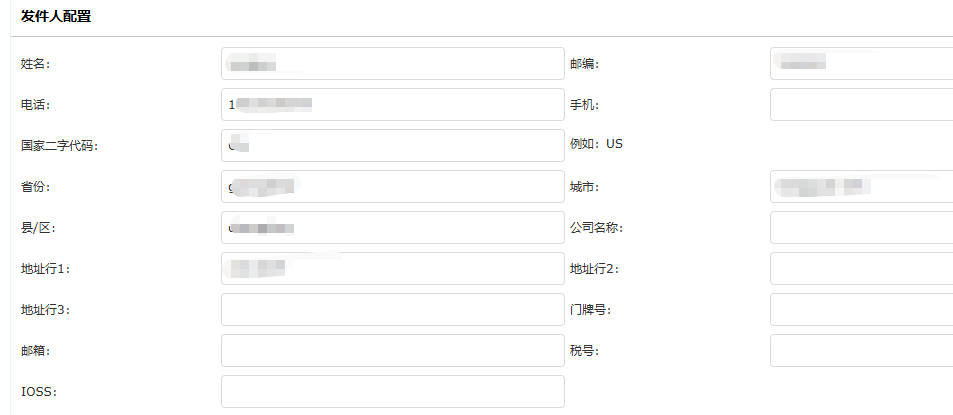Screen dimensions: 953x415
Task: Click the 国家二字代码 input box
Action: [x=392, y=146]
